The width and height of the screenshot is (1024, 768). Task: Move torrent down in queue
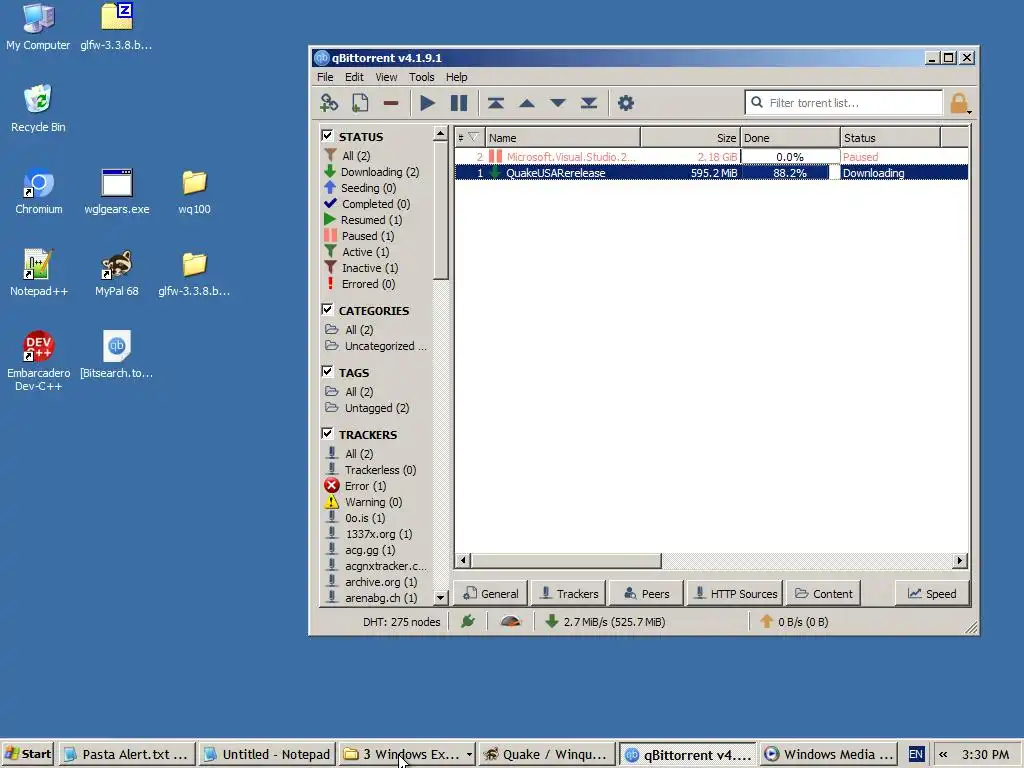[x=558, y=103]
